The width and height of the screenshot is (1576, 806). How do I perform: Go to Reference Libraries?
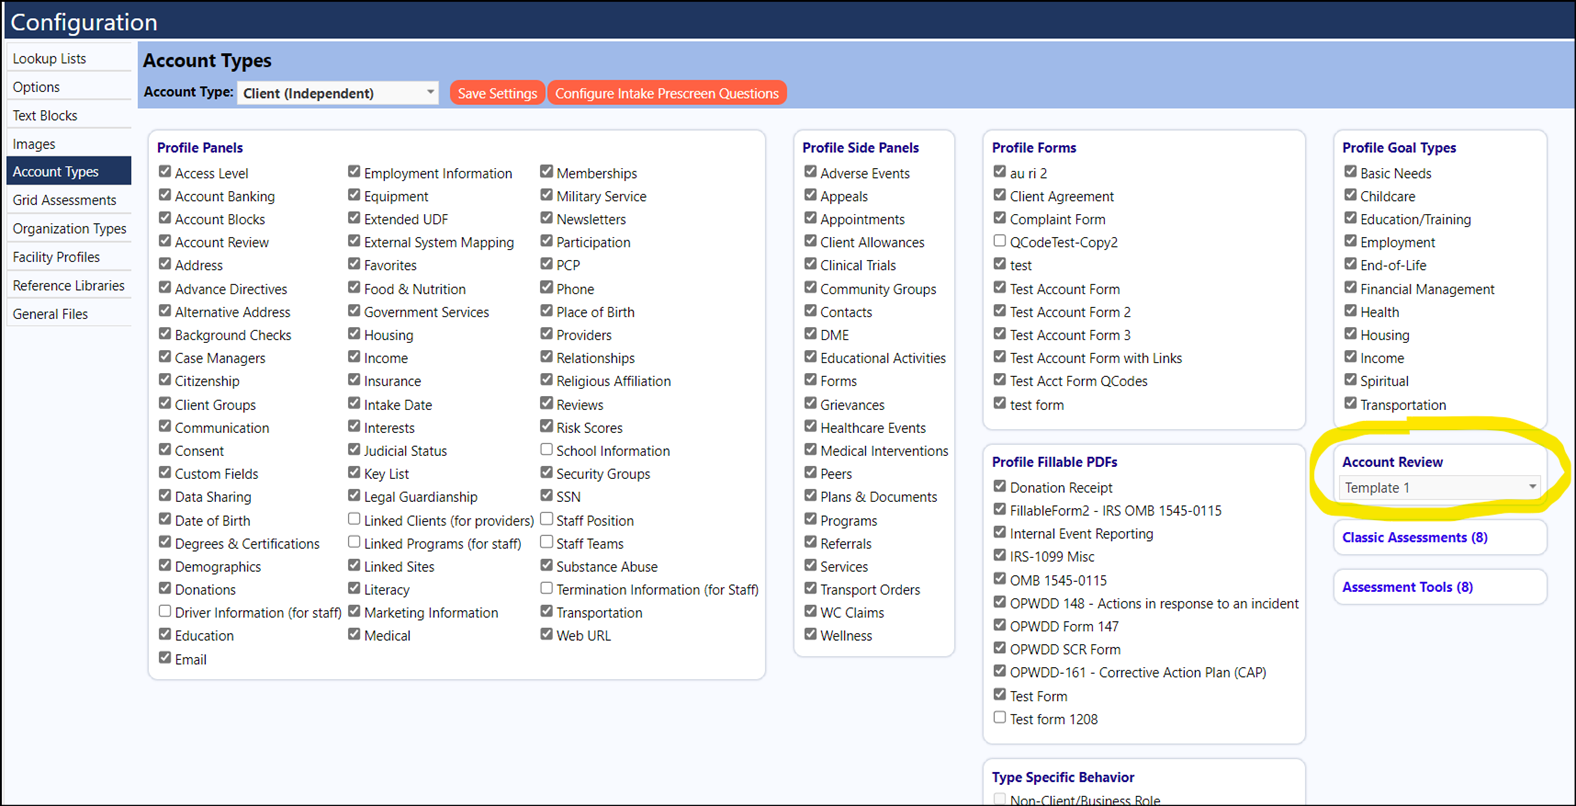click(69, 285)
